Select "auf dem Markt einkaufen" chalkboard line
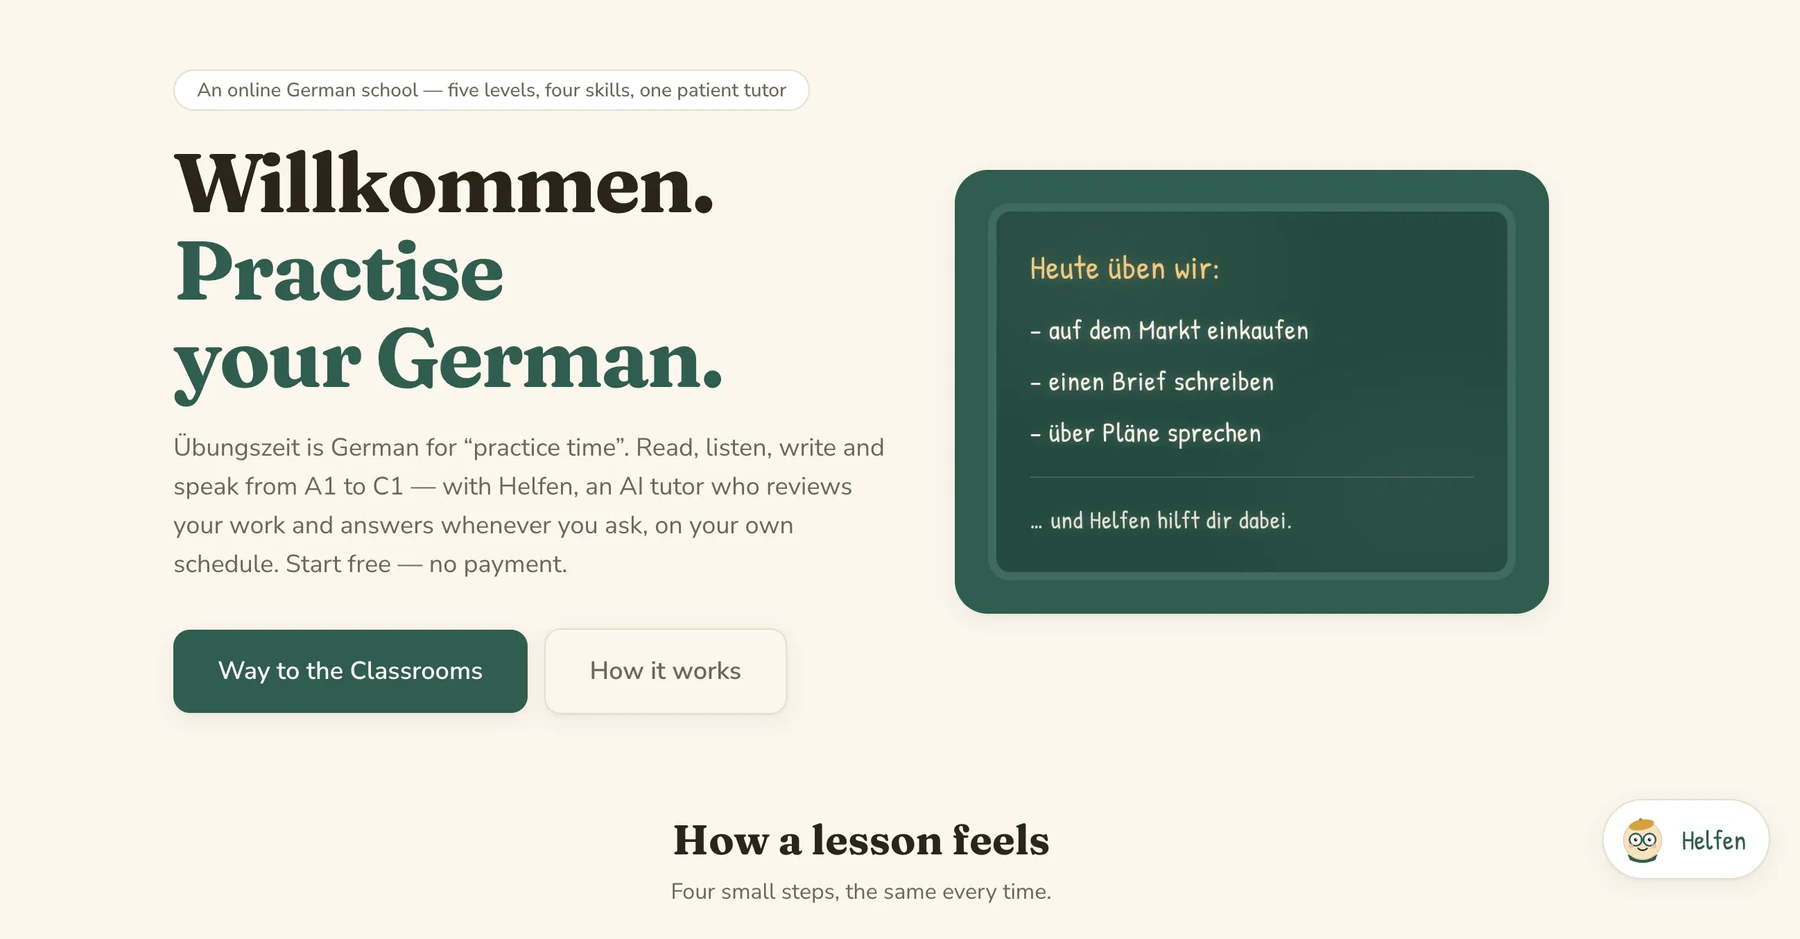1800x939 pixels. click(x=1169, y=331)
